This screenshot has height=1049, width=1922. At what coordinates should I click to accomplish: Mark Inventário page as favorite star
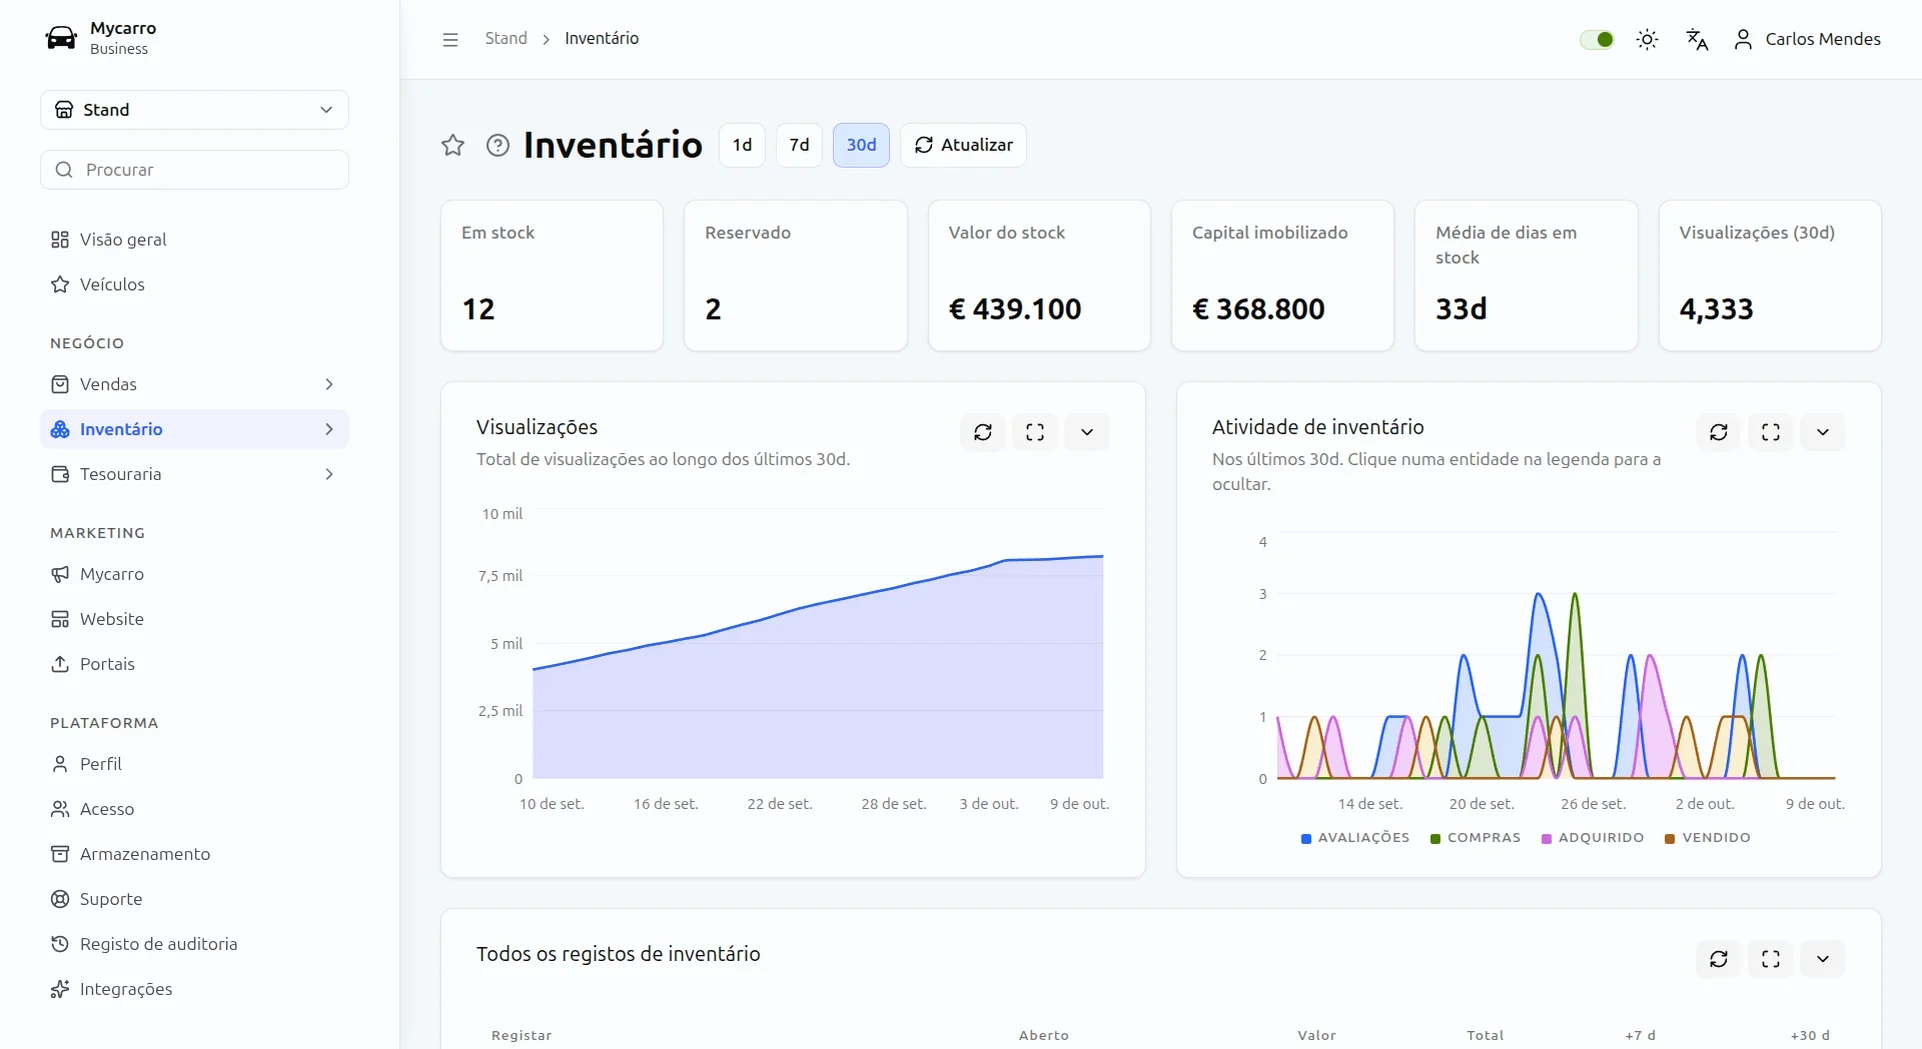pyautogui.click(x=453, y=145)
